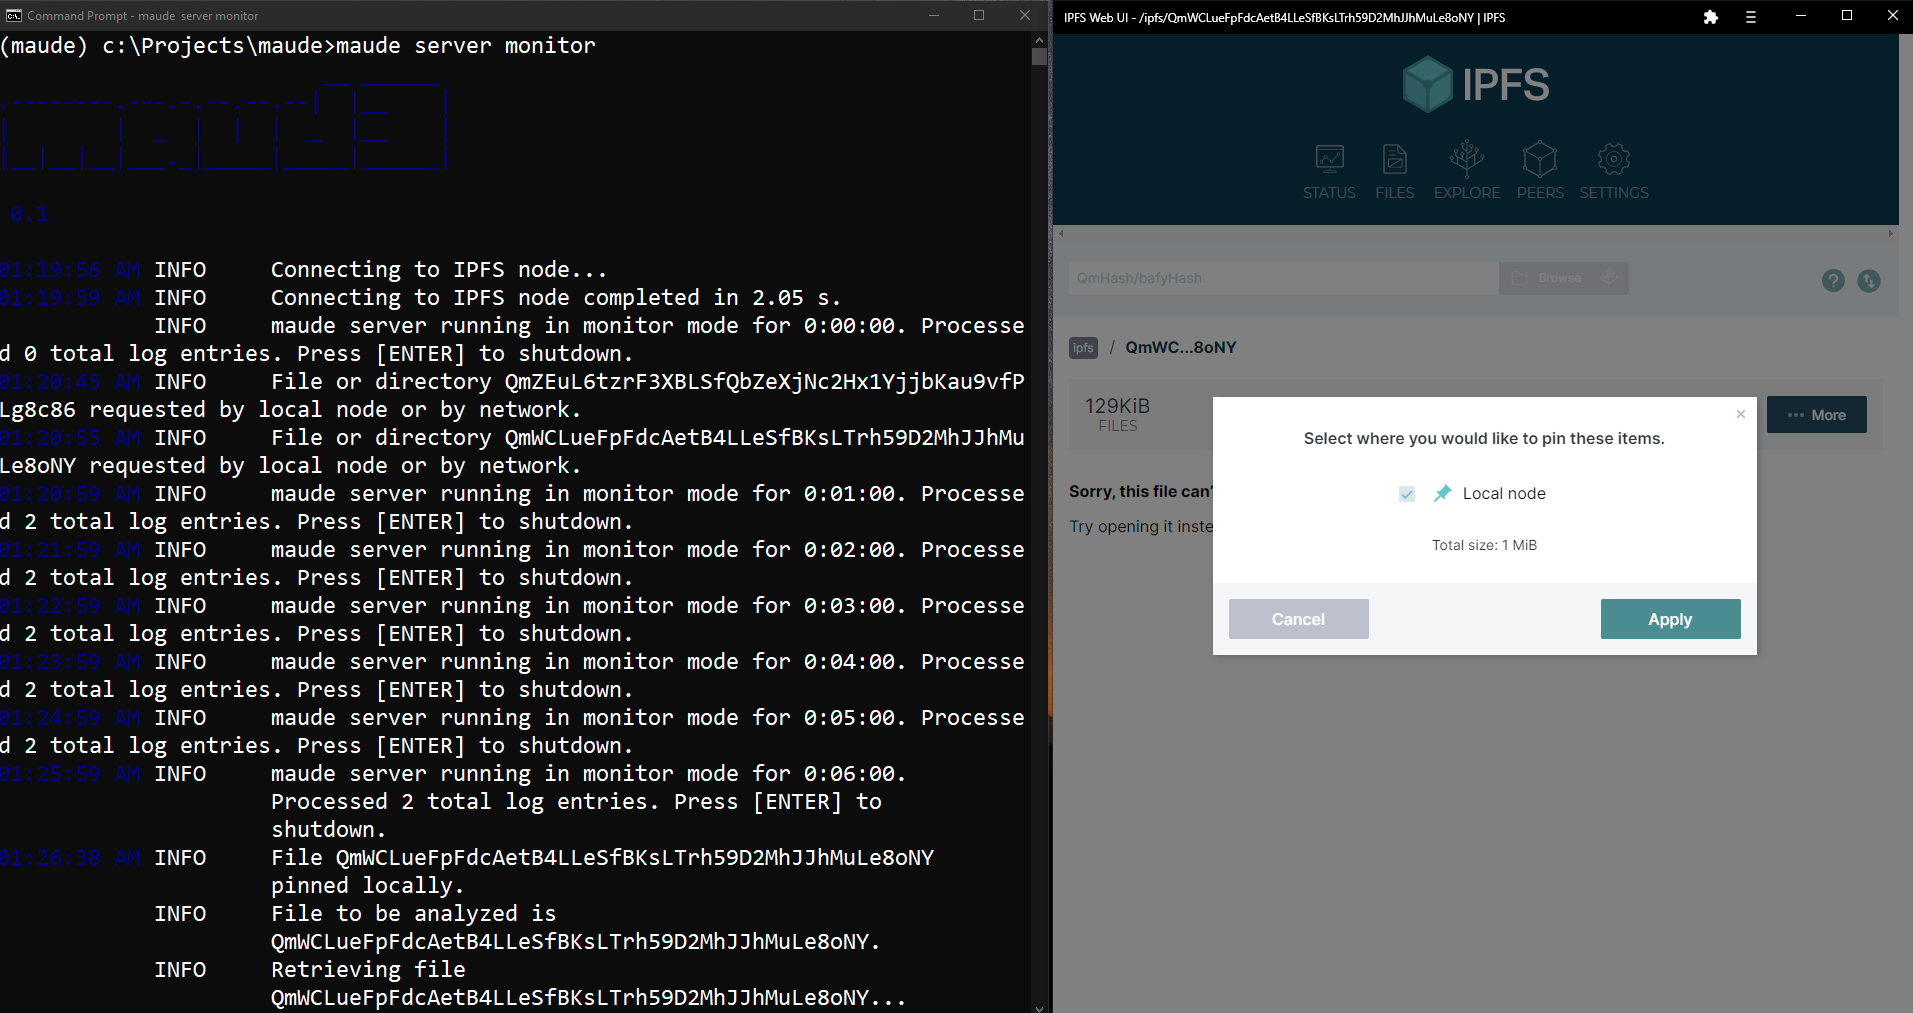Focus the QmHash/bafyHash input field
1913x1013 pixels.
pos(1284,278)
